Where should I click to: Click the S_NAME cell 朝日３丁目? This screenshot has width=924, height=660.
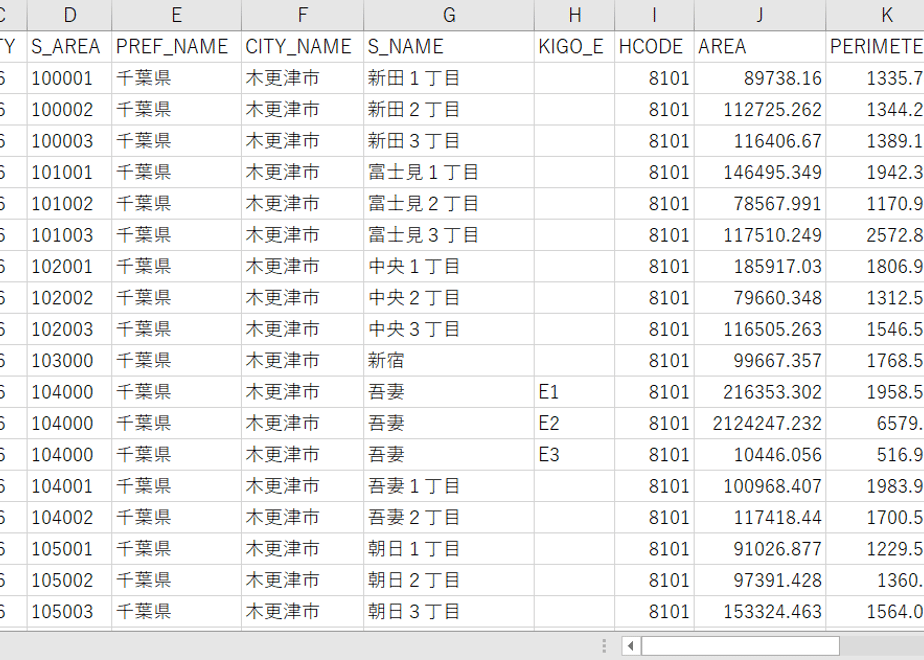449,612
